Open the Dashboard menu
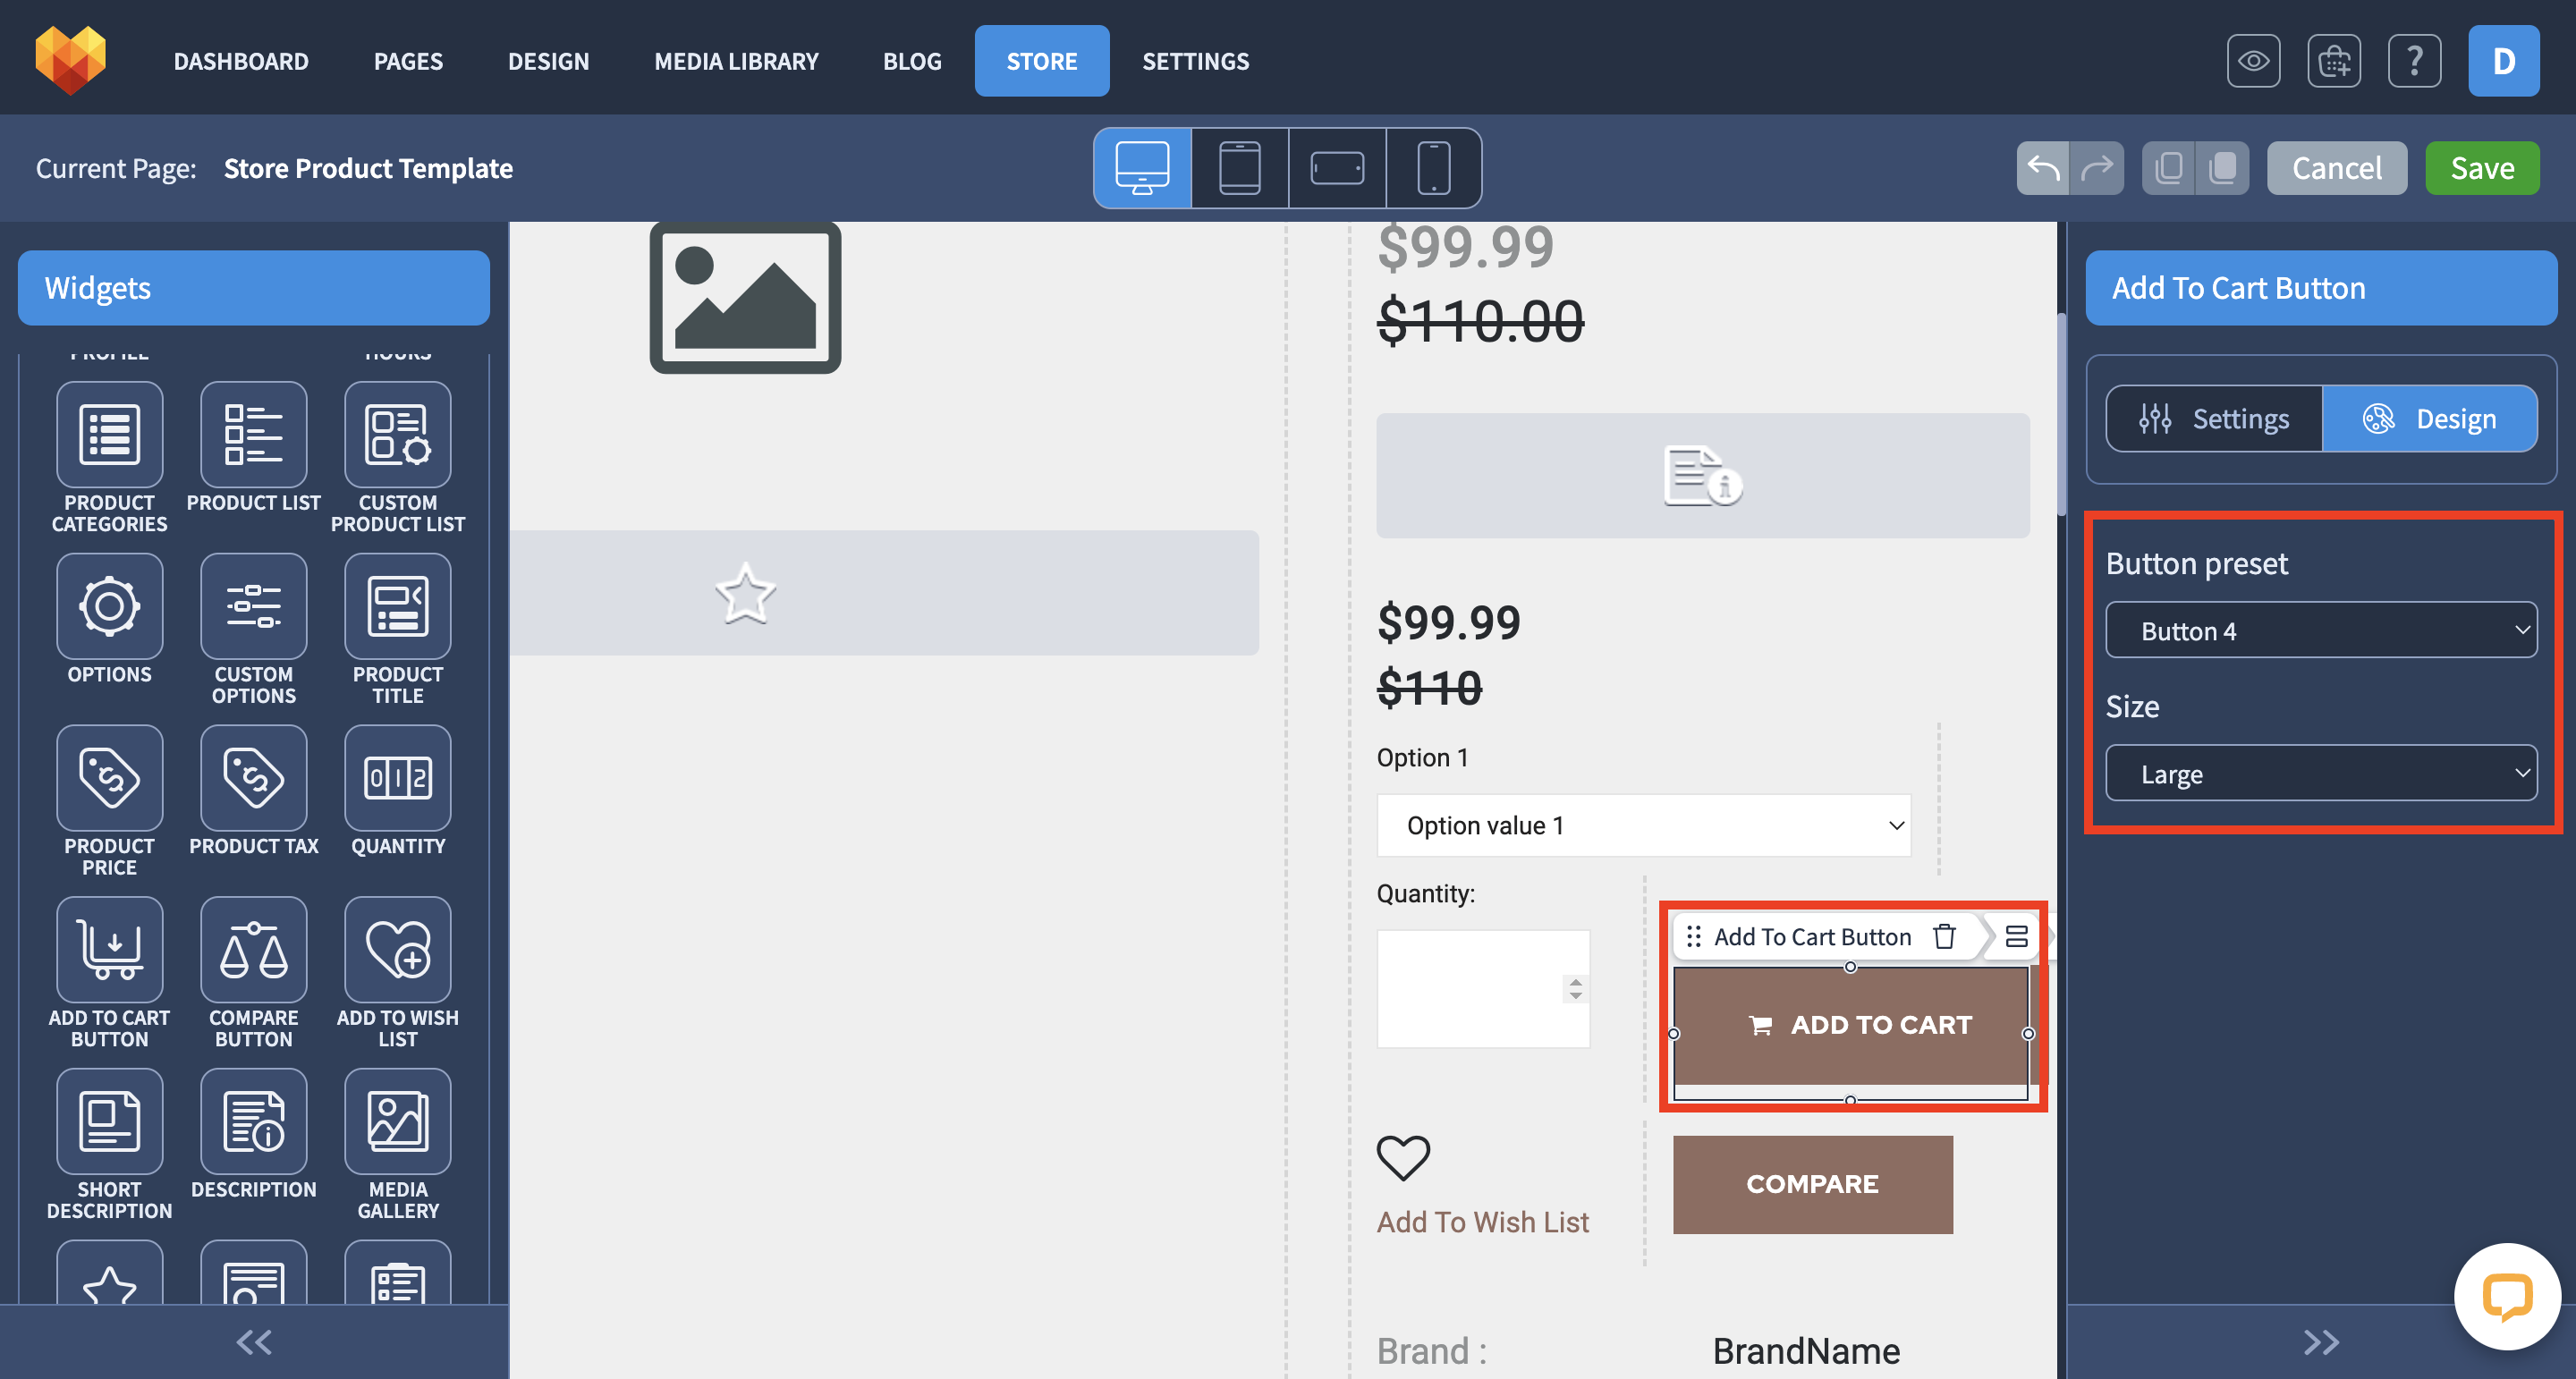 241,61
